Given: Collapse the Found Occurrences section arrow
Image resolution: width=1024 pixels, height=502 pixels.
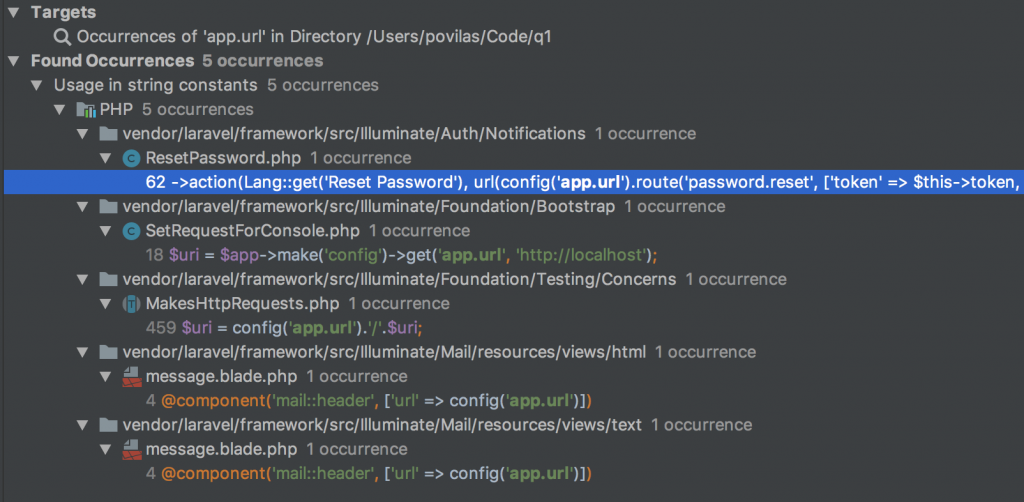Looking at the screenshot, I should click(x=12, y=61).
